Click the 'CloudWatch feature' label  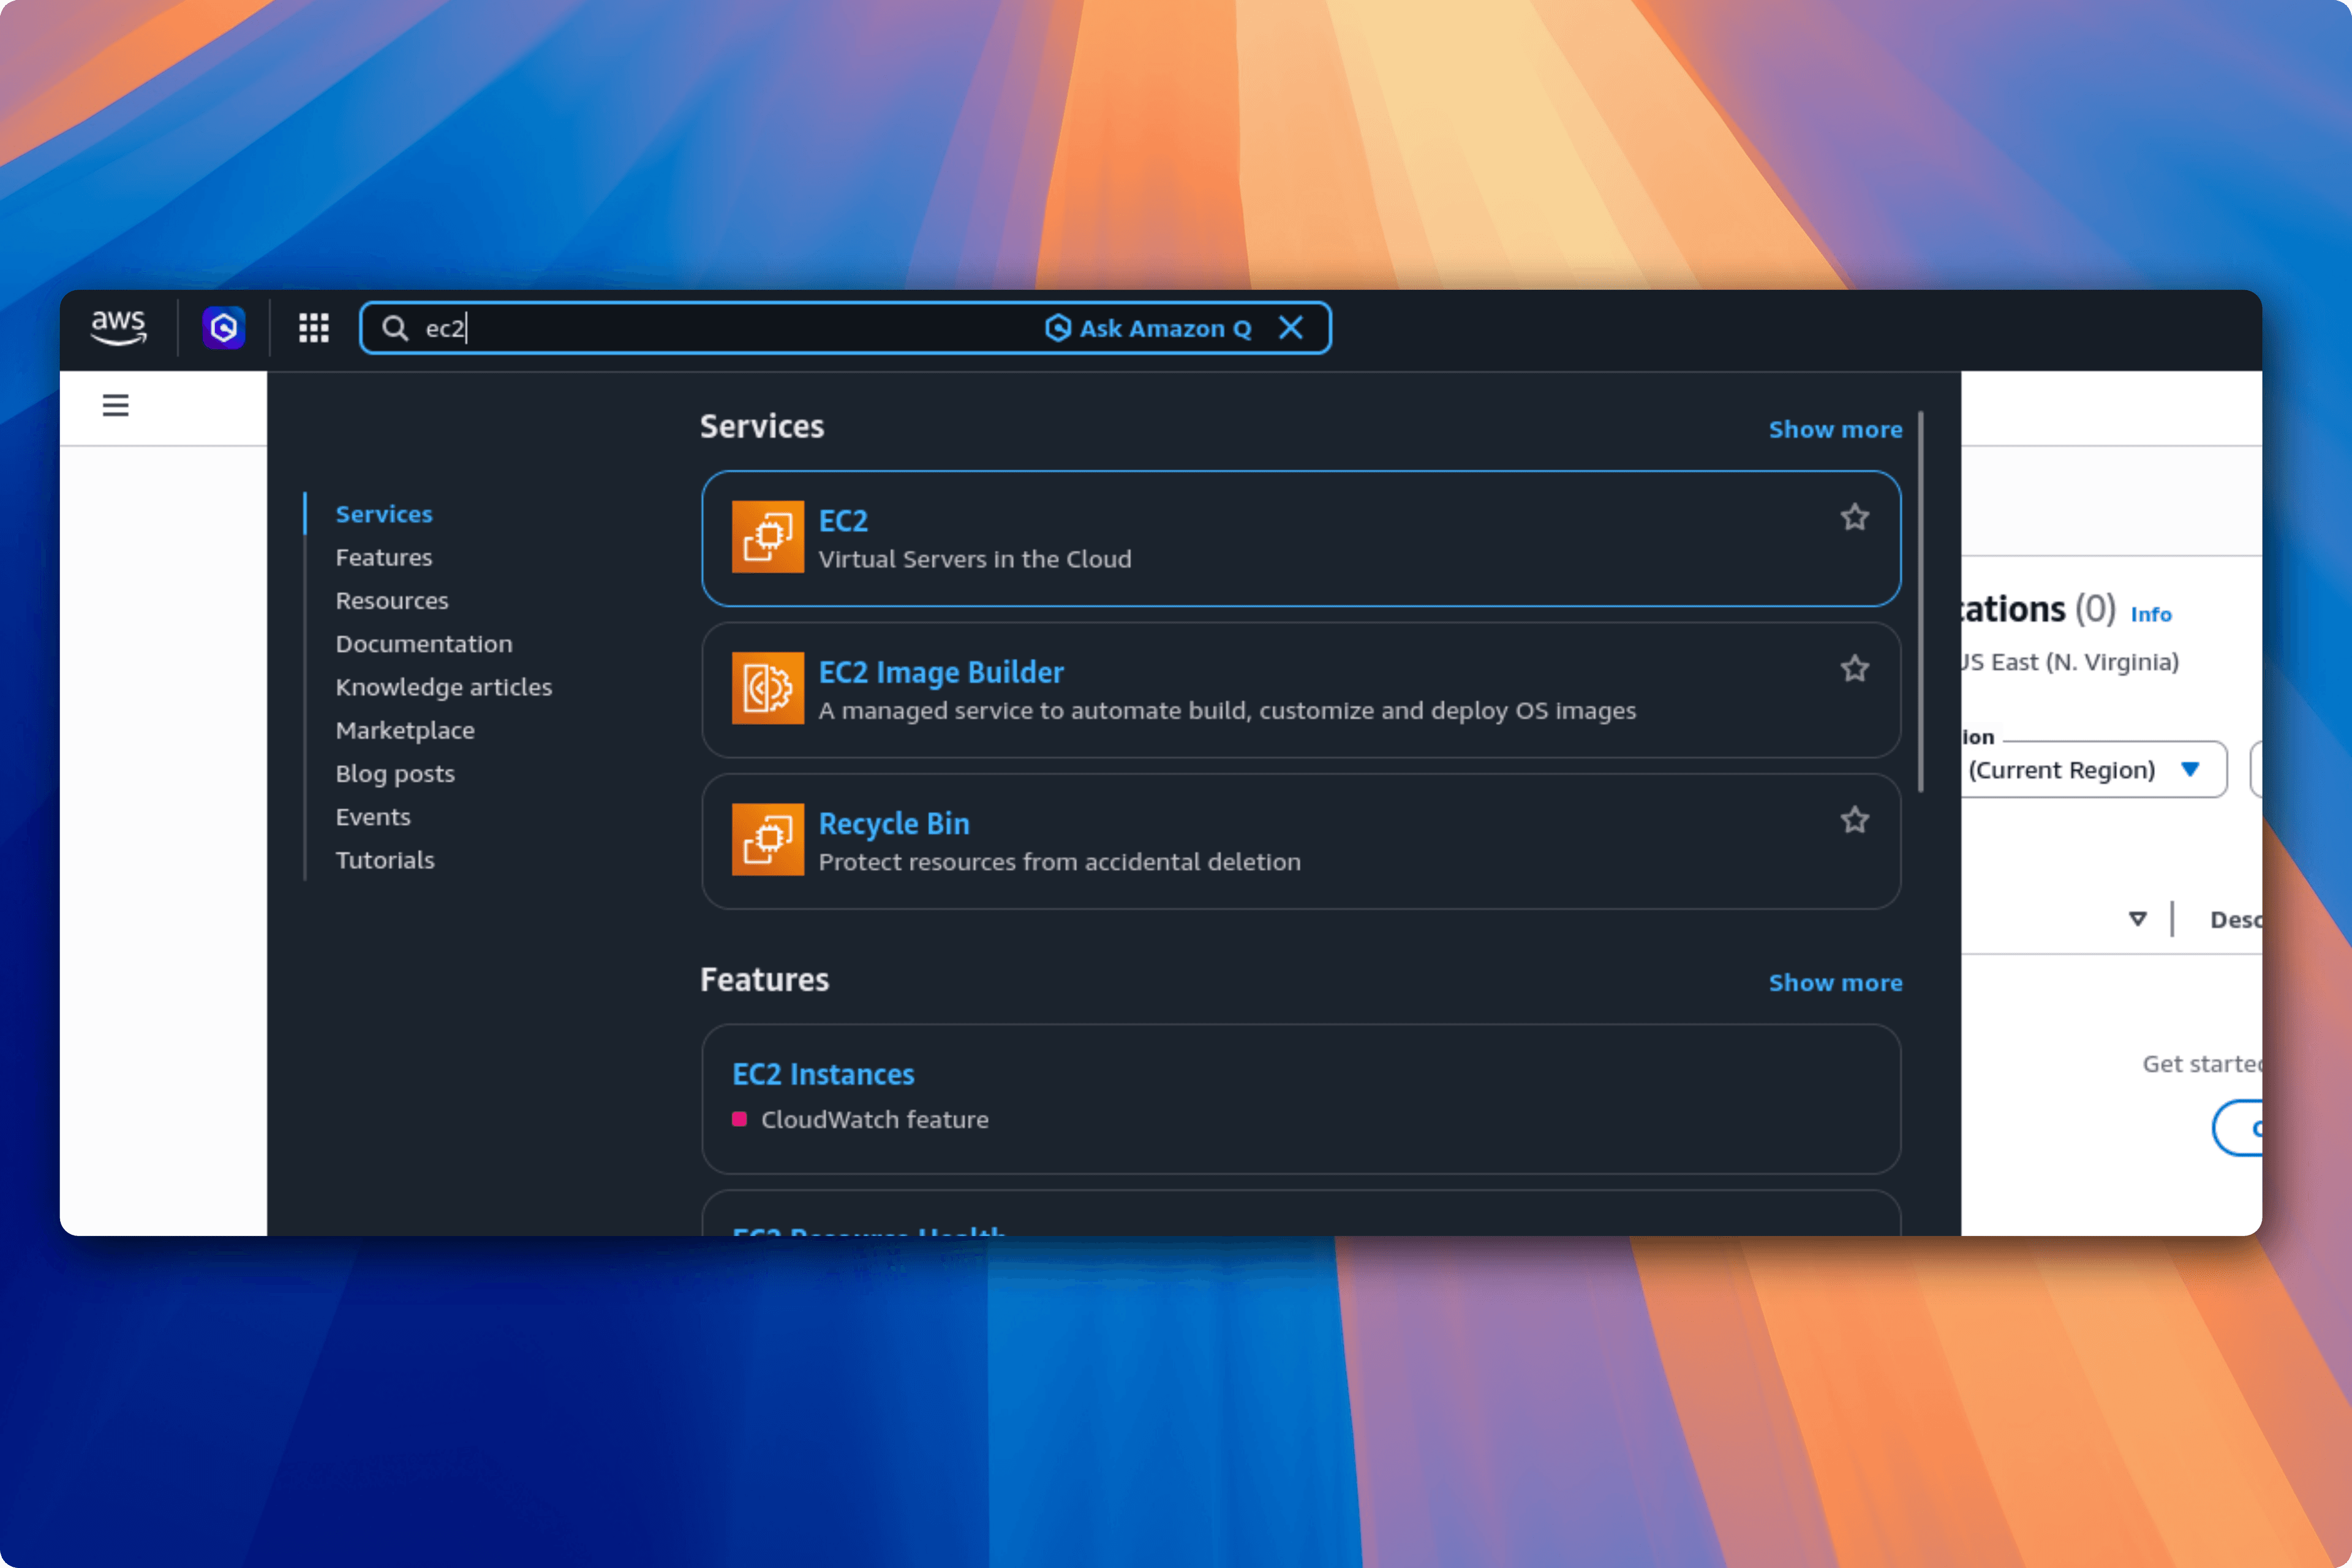point(875,1120)
